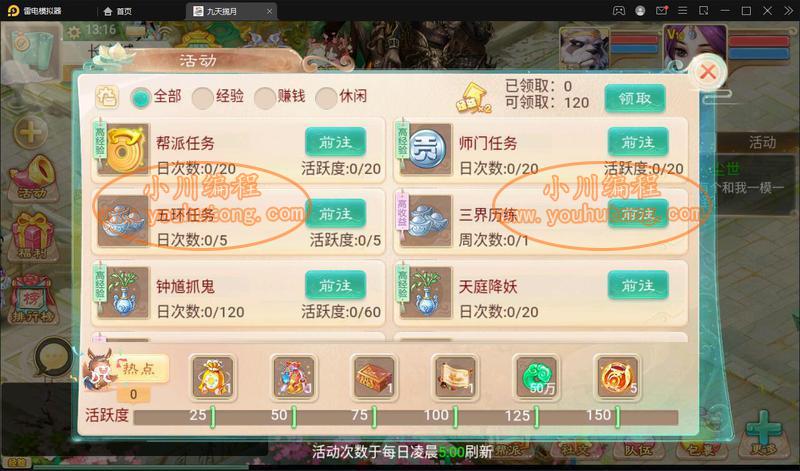Open the gamepad icon in emulator titlebar
The width and height of the screenshot is (800, 471).
pyautogui.click(x=618, y=11)
